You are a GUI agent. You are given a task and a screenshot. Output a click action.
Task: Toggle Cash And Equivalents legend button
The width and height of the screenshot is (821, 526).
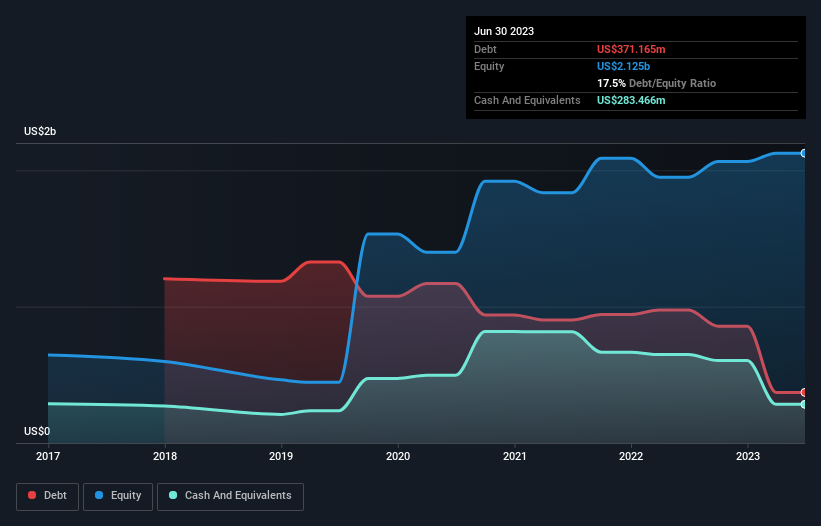coord(230,496)
